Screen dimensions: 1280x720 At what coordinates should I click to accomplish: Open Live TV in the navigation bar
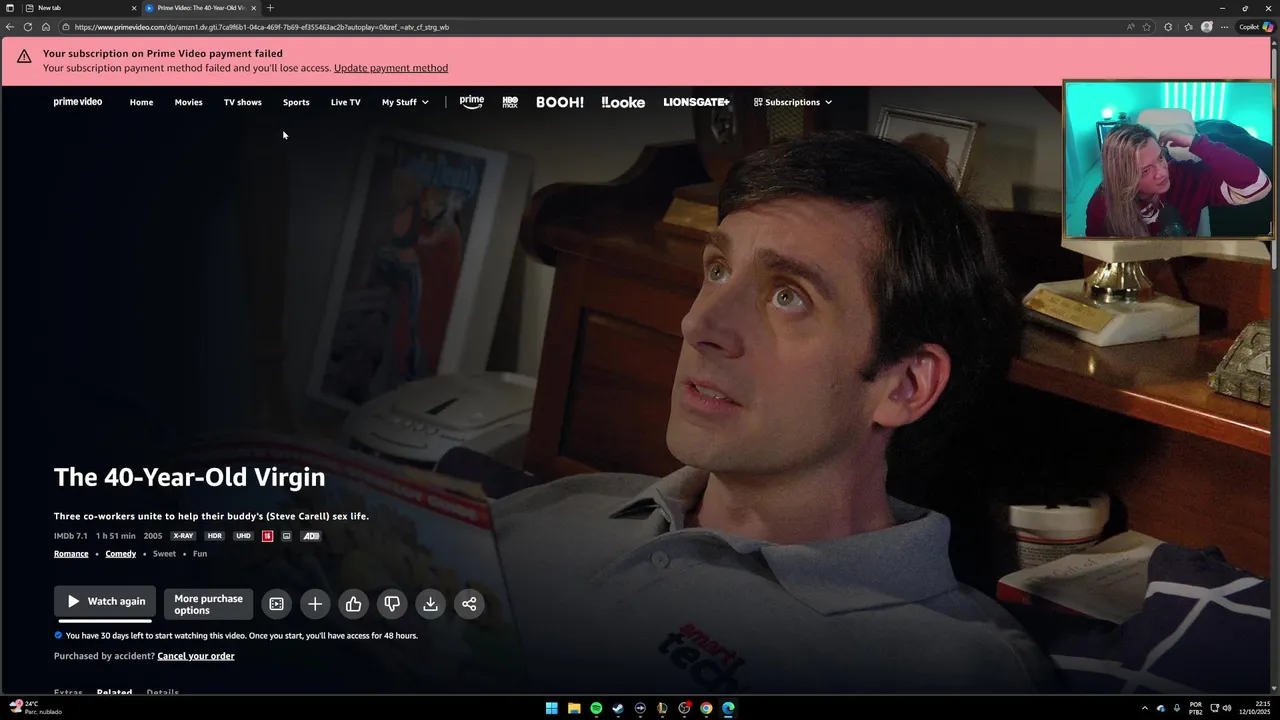point(345,102)
